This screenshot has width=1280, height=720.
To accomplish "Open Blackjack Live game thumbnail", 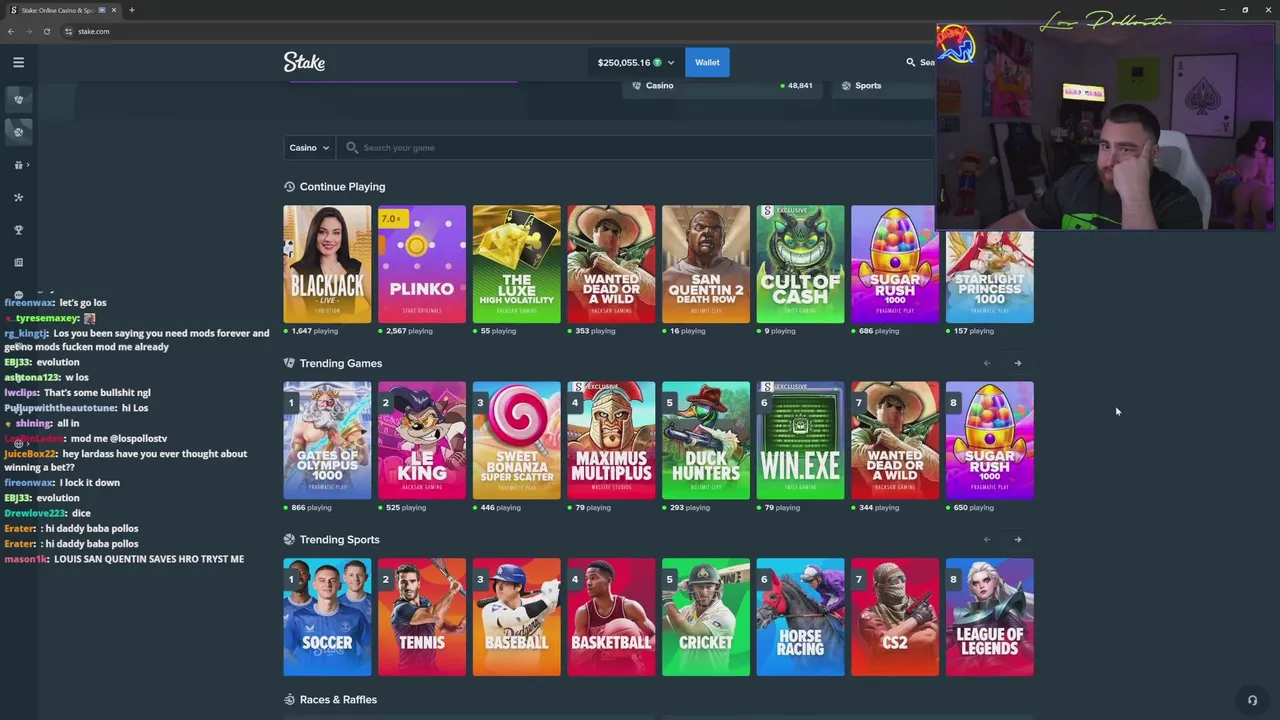I will pos(327,264).
